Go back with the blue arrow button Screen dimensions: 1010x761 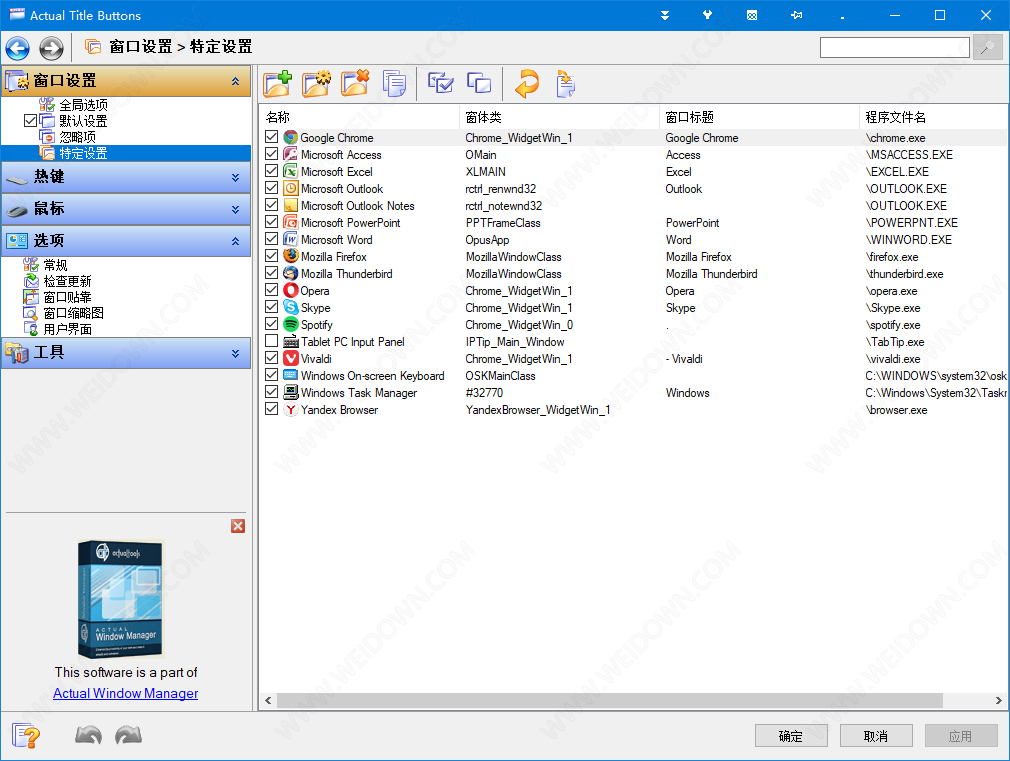(17, 48)
